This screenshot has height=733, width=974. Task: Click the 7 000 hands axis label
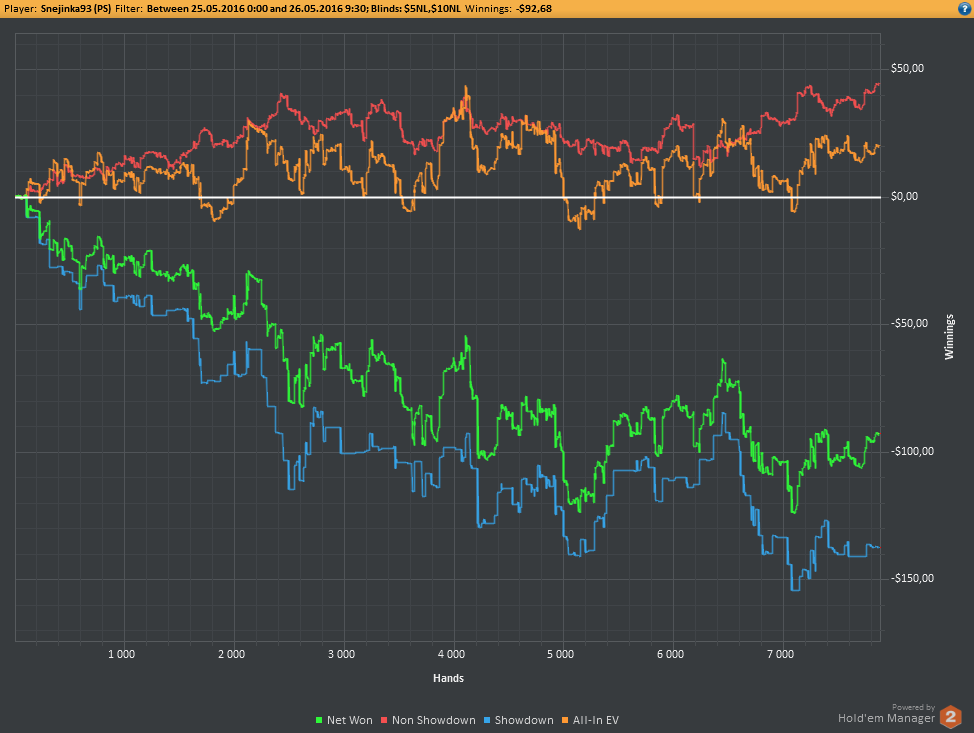tap(780, 654)
